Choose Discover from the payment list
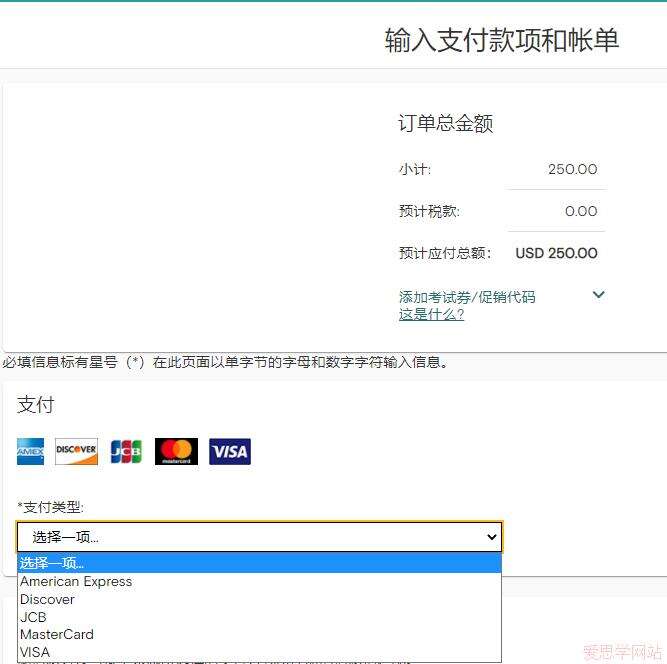This screenshot has width=667, height=664. click(x=47, y=599)
